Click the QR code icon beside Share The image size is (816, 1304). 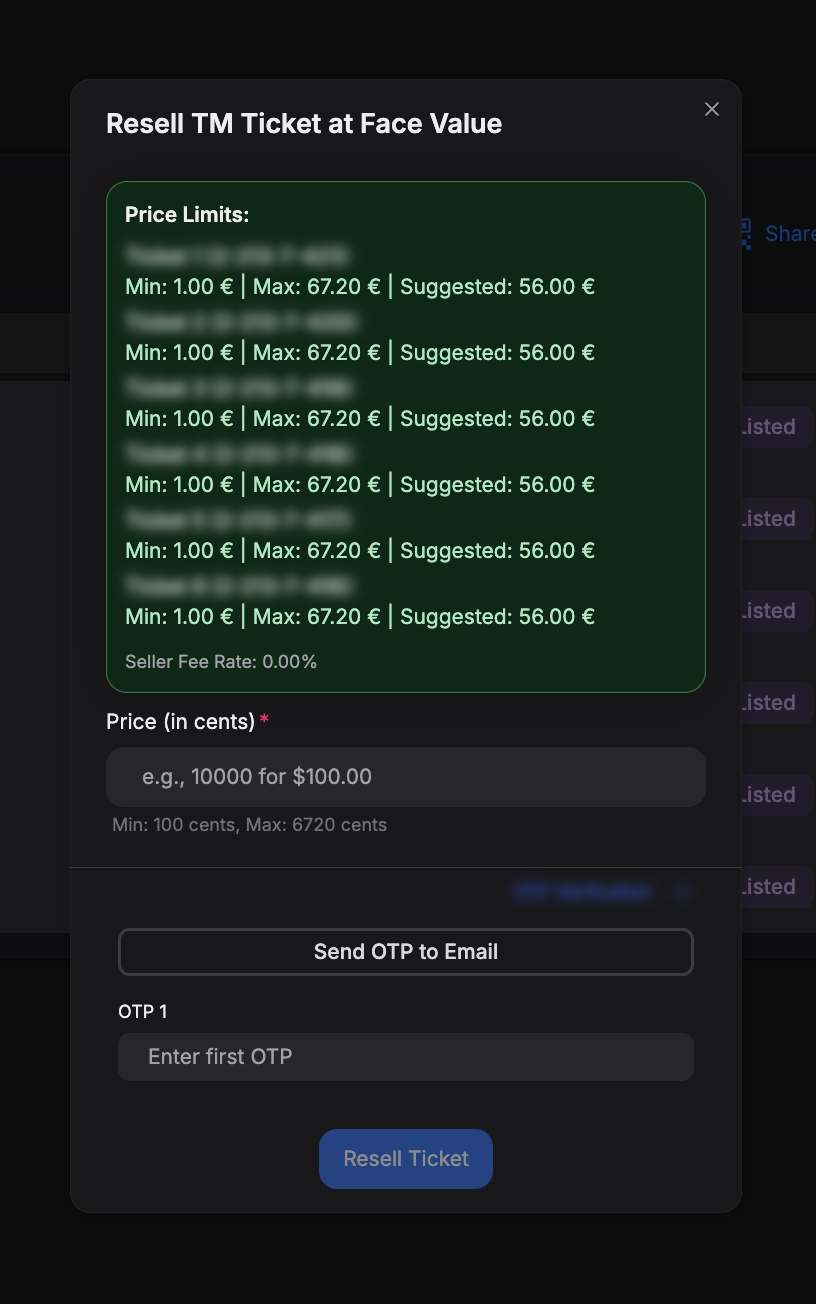[x=745, y=233]
